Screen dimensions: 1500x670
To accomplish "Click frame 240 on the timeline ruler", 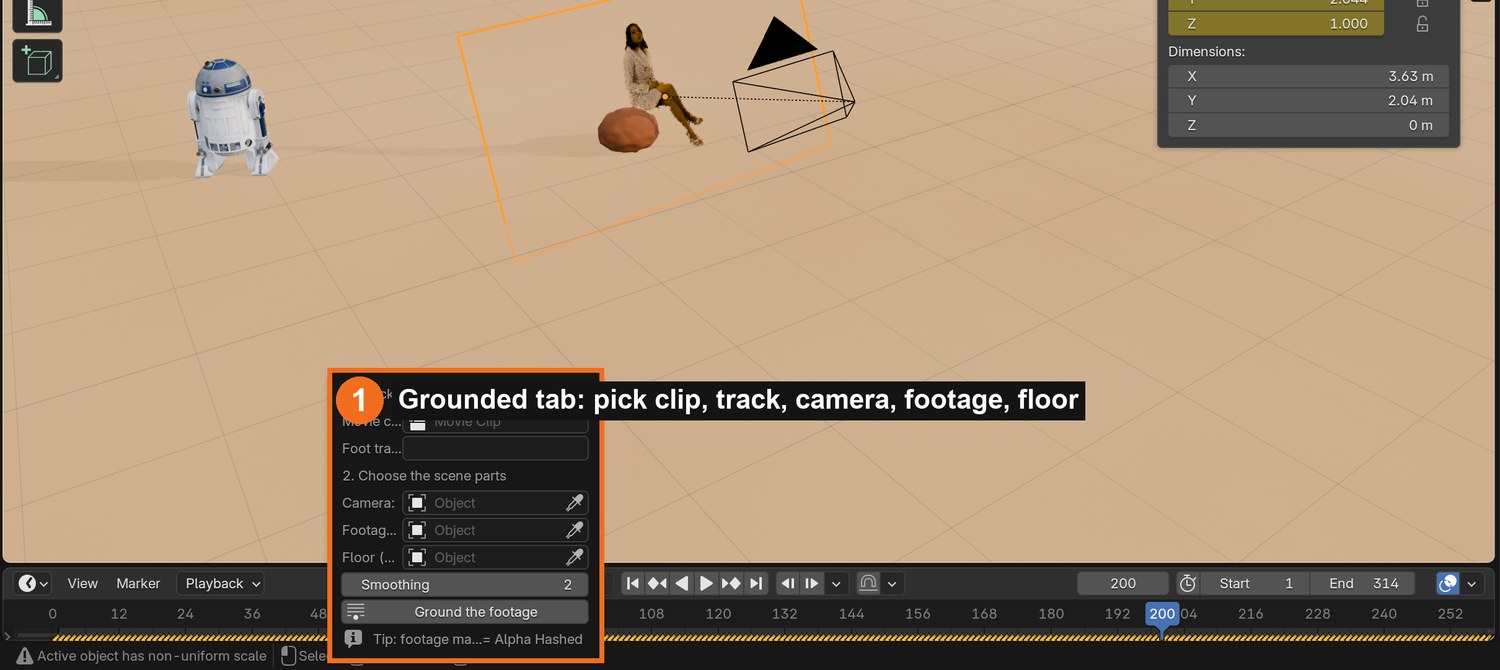I will [x=1384, y=614].
